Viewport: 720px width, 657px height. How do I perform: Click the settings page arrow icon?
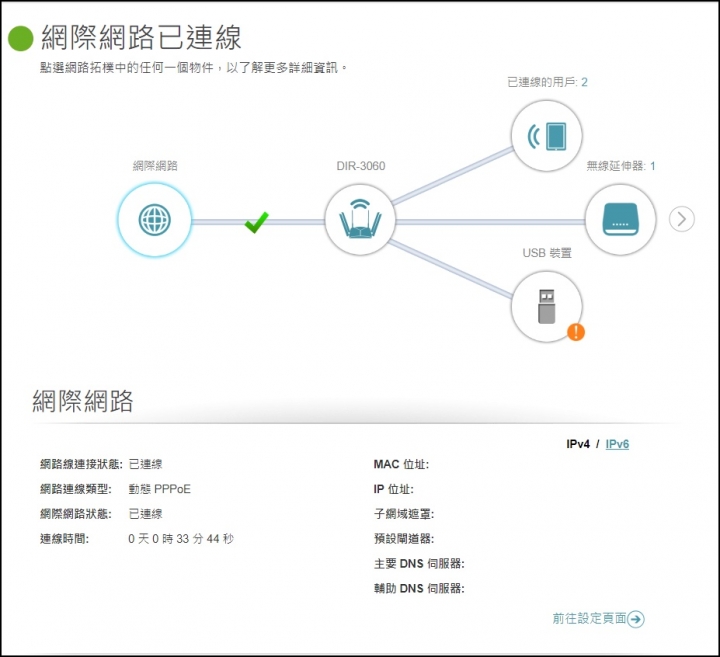[x=636, y=619]
